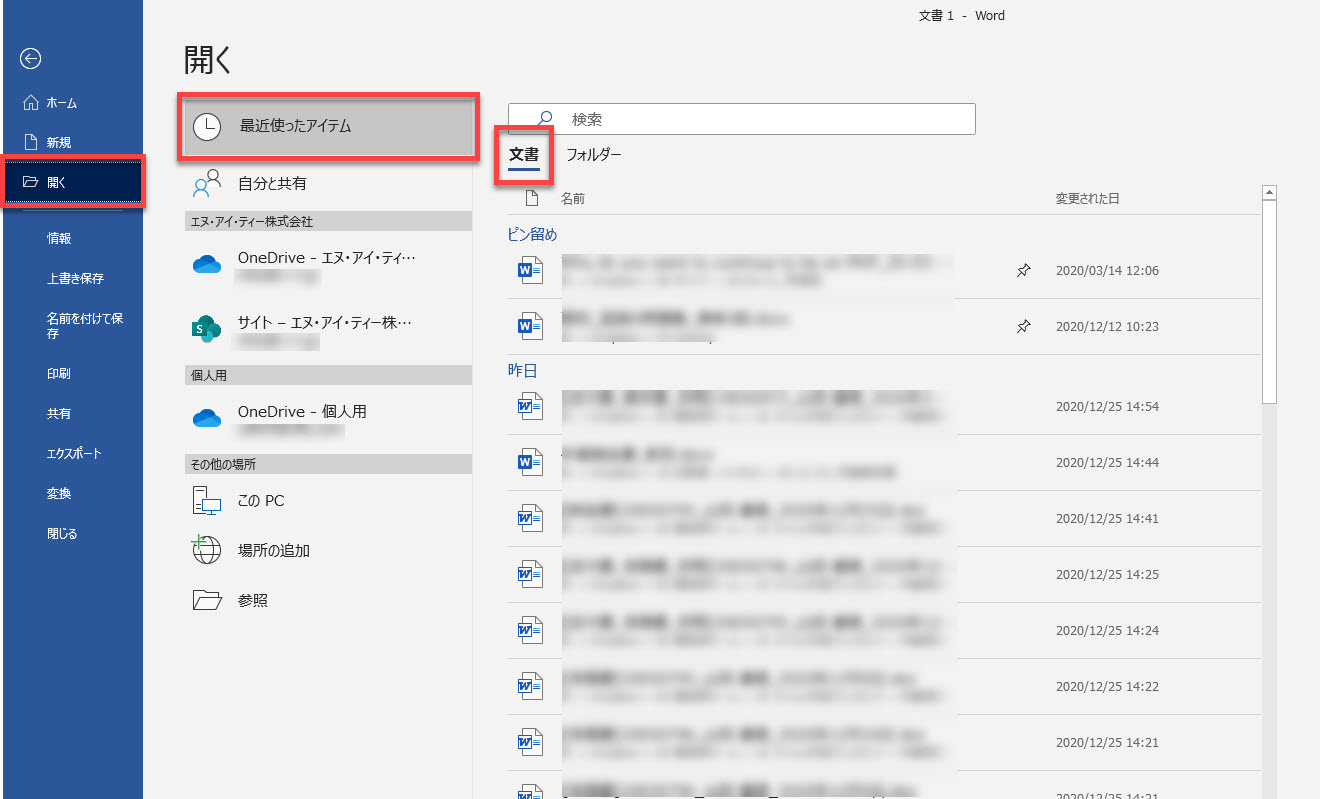Open the 印刷 menu item
The width and height of the screenshot is (1320, 799).
[x=59, y=374]
